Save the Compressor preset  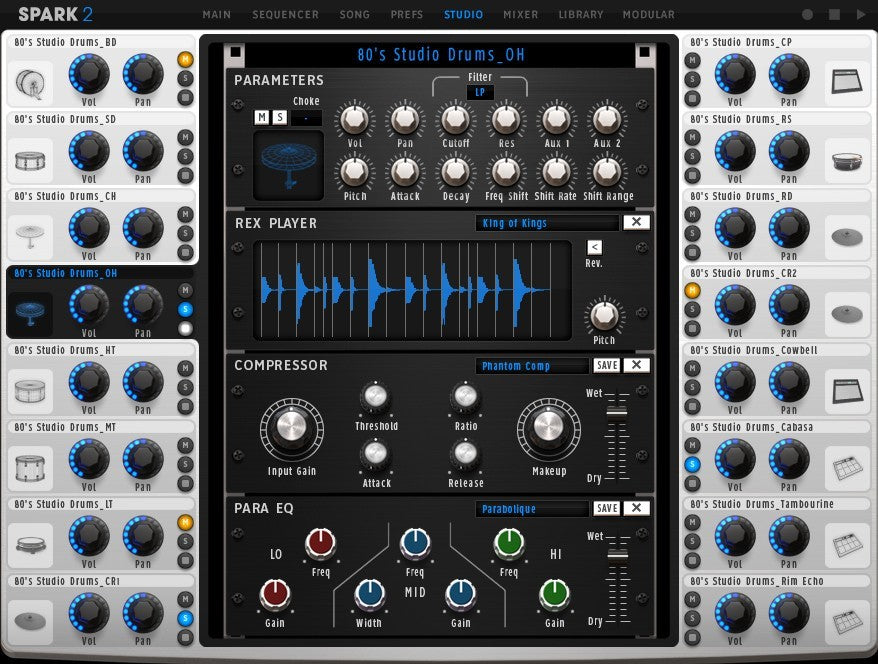[607, 365]
